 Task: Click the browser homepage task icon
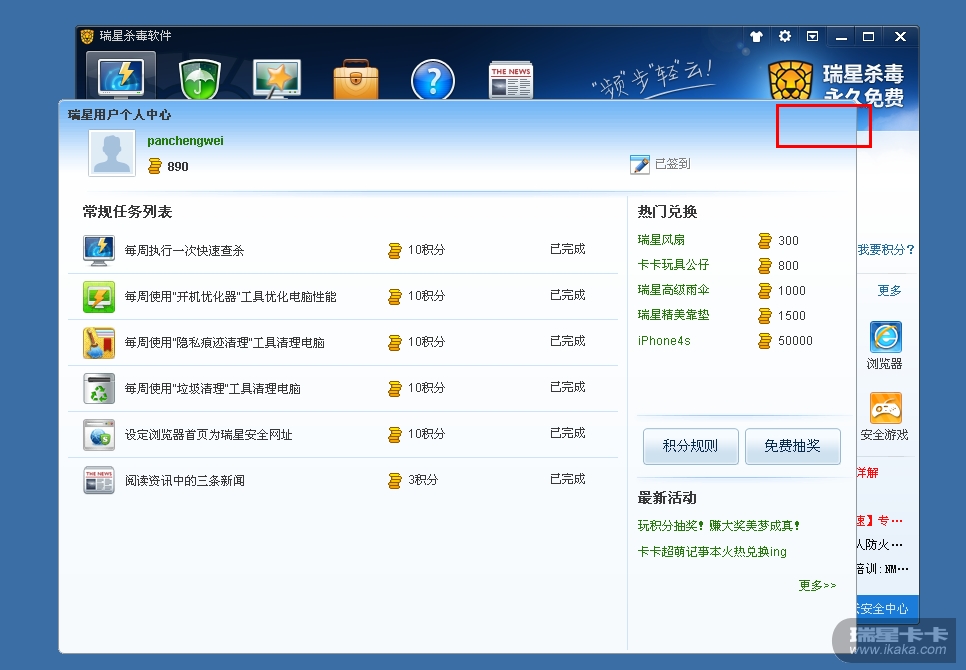pos(99,435)
